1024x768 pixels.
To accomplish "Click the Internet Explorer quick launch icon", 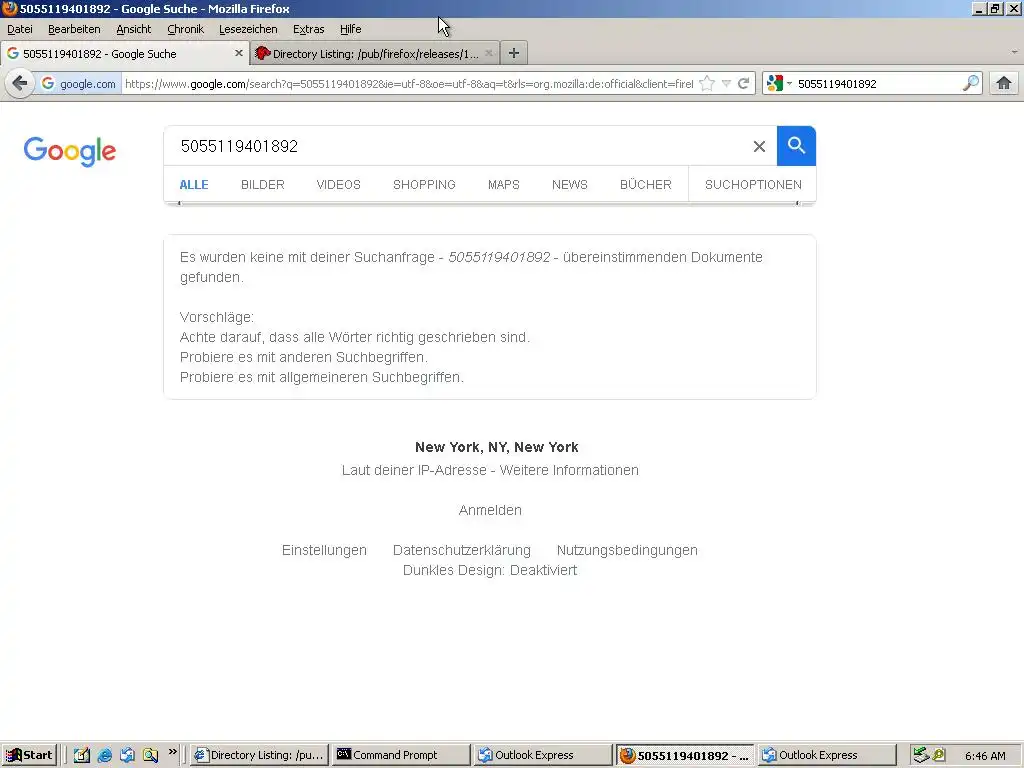I will point(104,756).
